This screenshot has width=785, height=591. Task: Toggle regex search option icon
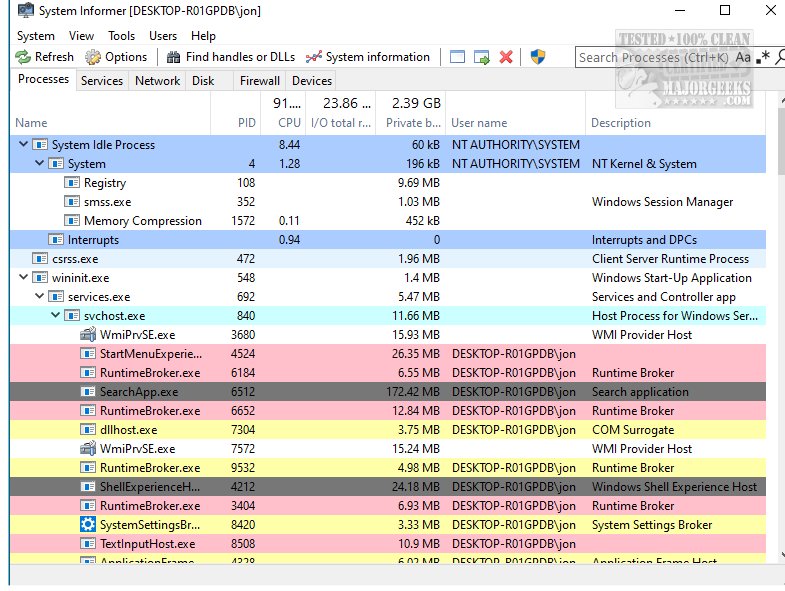[x=764, y=57]
